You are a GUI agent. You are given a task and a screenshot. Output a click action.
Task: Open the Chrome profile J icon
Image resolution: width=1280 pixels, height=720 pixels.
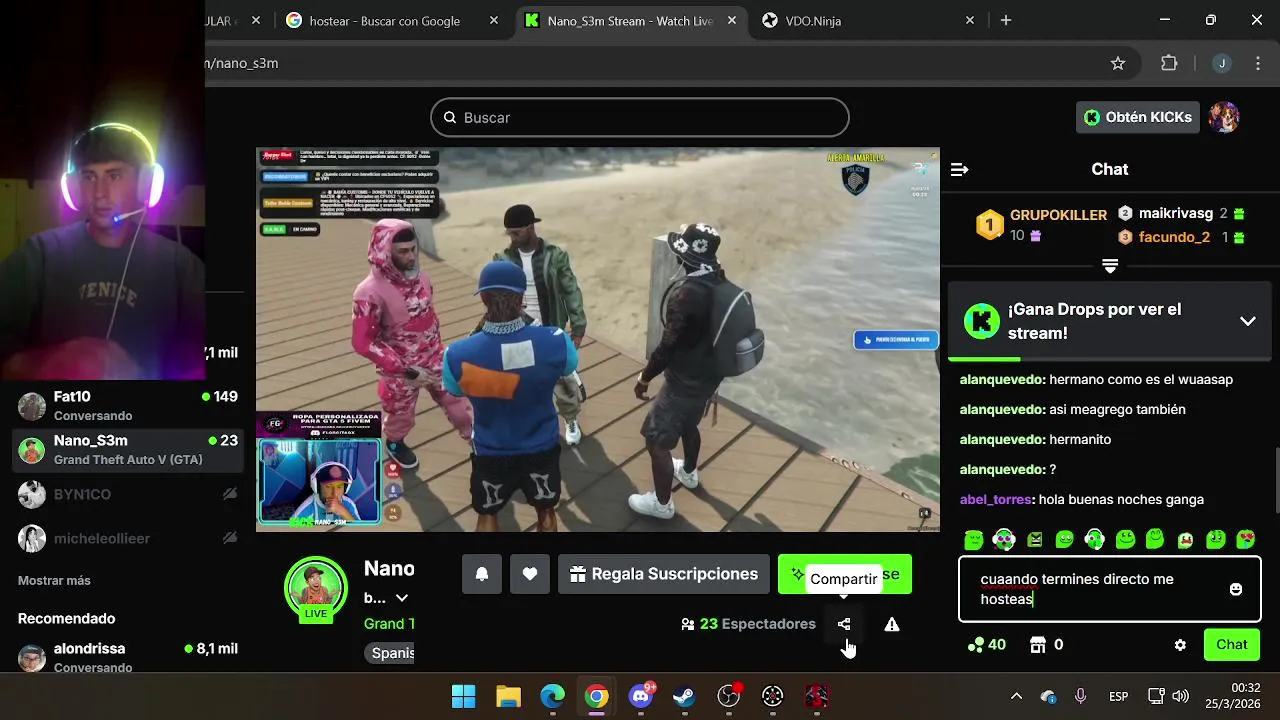pos(1221,63)
